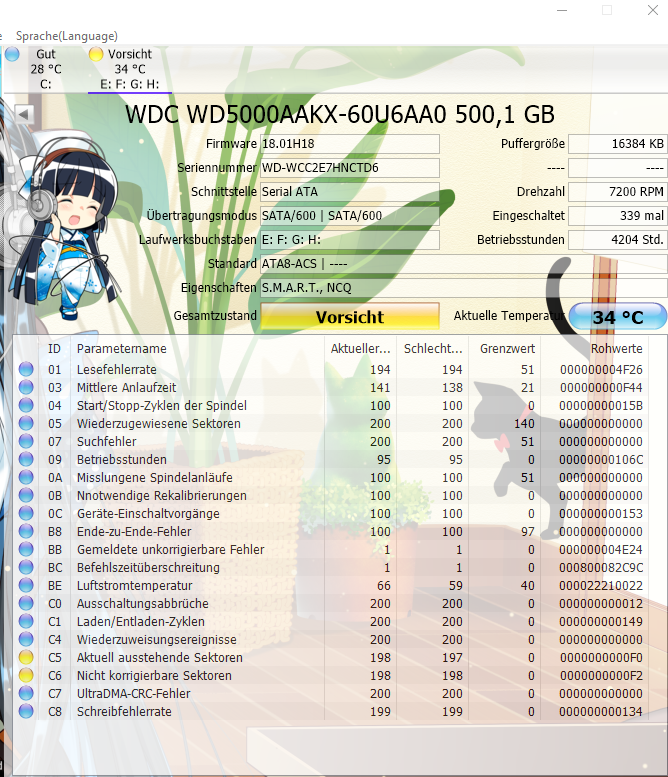Open the Sprache(Language) menu
The image size is (668, 777).
point(66,36)
